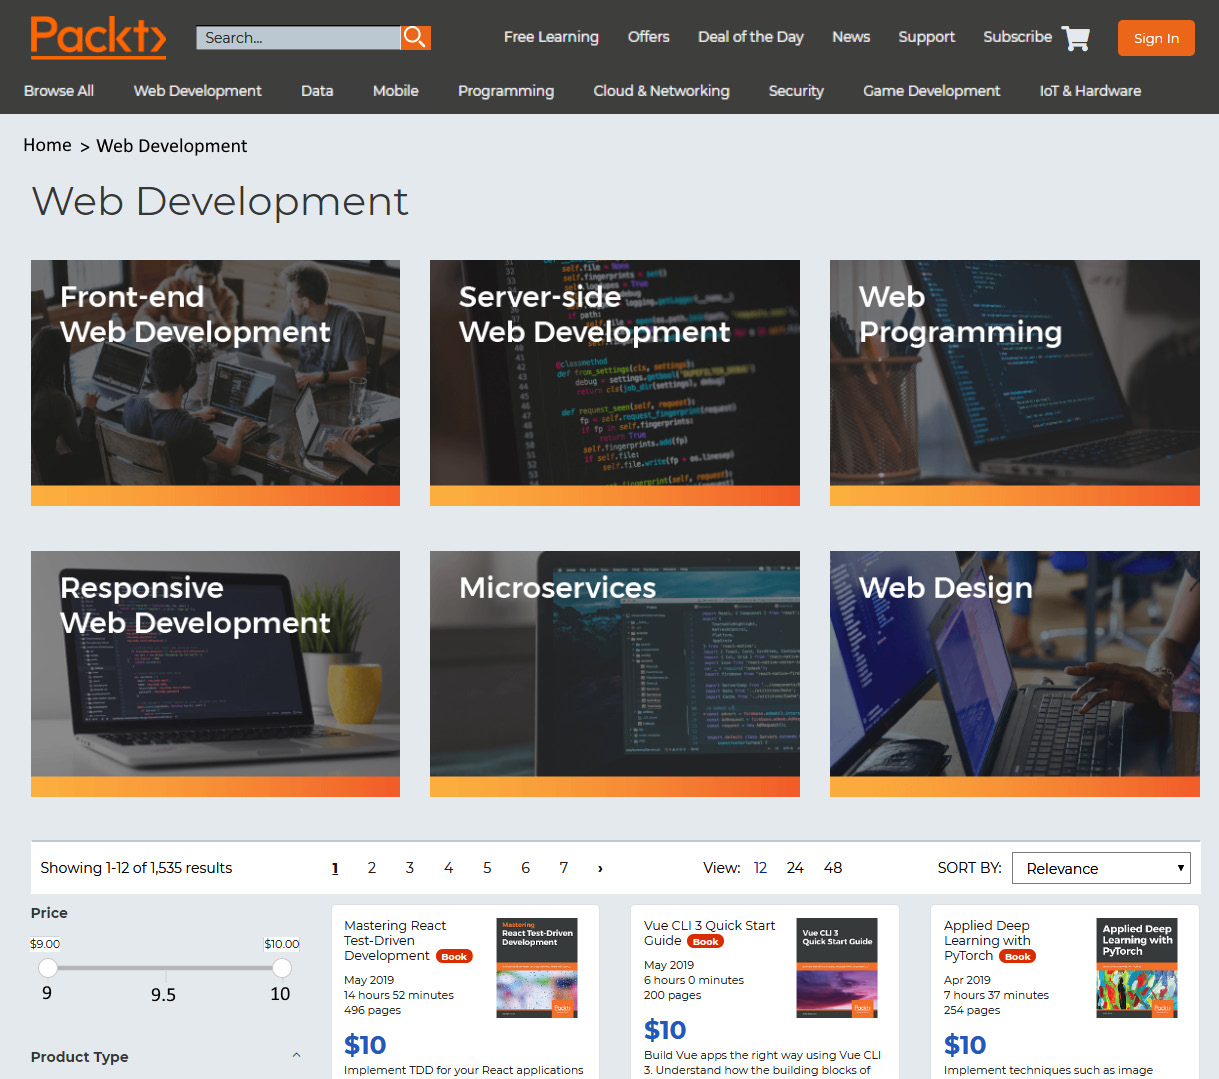
Task: Open the Cloud & Networking menu
Action: (661, 91)
